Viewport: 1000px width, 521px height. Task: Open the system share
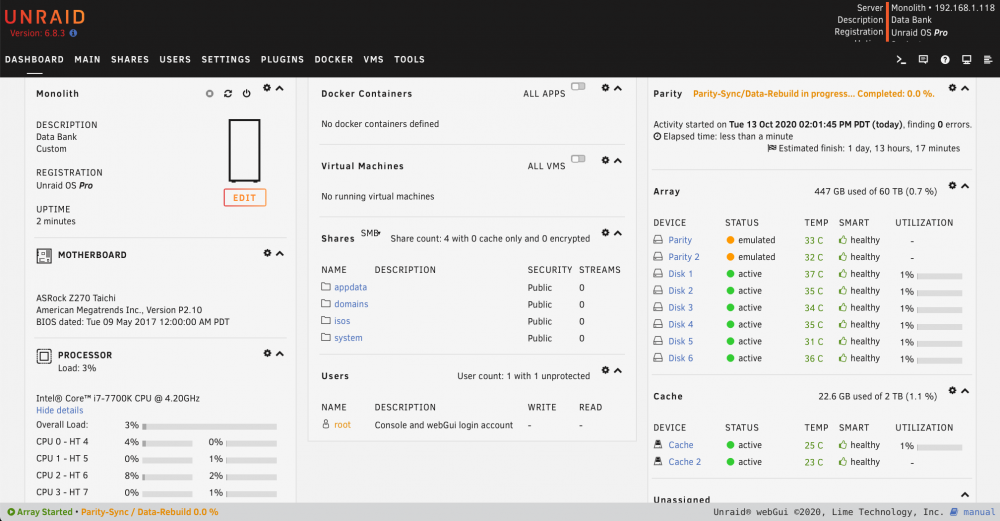click(x=348, y=338)
